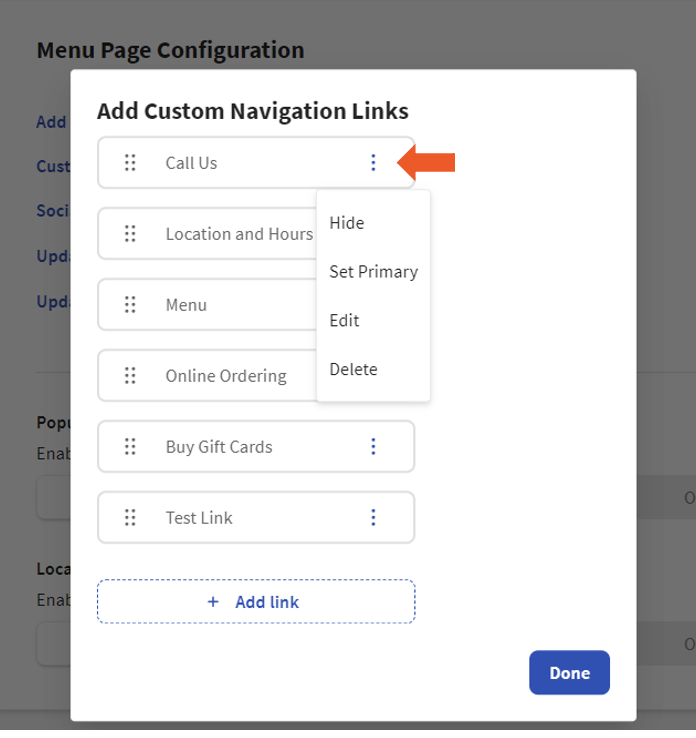Select Set Primary in the options menu

(373, 272)
